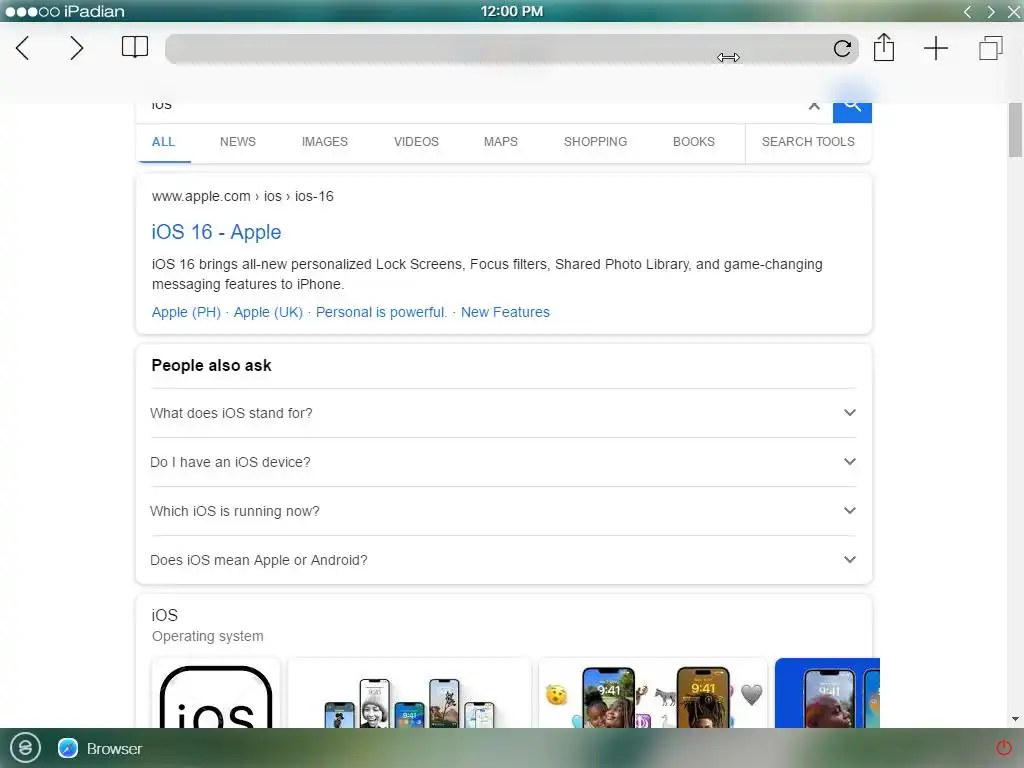Open the share sheet icon

click(884, 47)
